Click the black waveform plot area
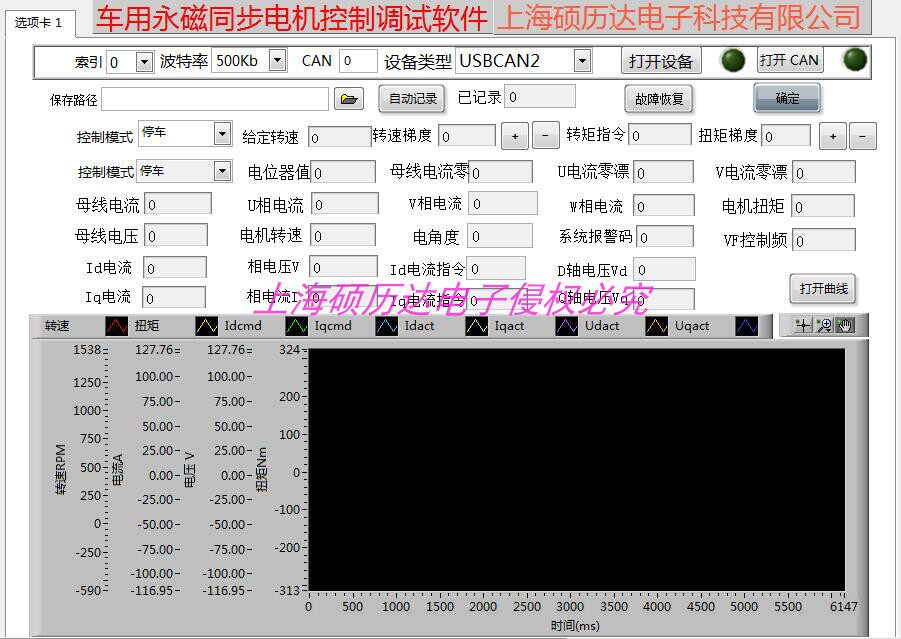The height and width of the screenshot is (639, 901). [x=576, y=469]
